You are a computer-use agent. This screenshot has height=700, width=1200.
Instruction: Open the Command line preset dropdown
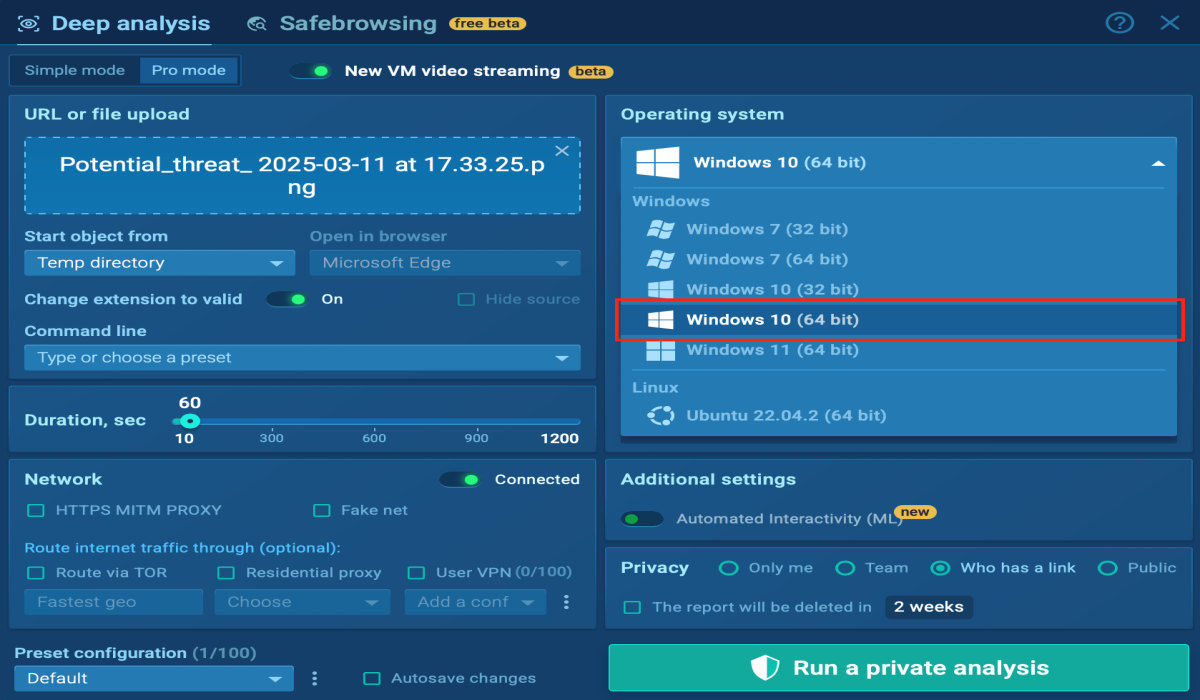302,357
